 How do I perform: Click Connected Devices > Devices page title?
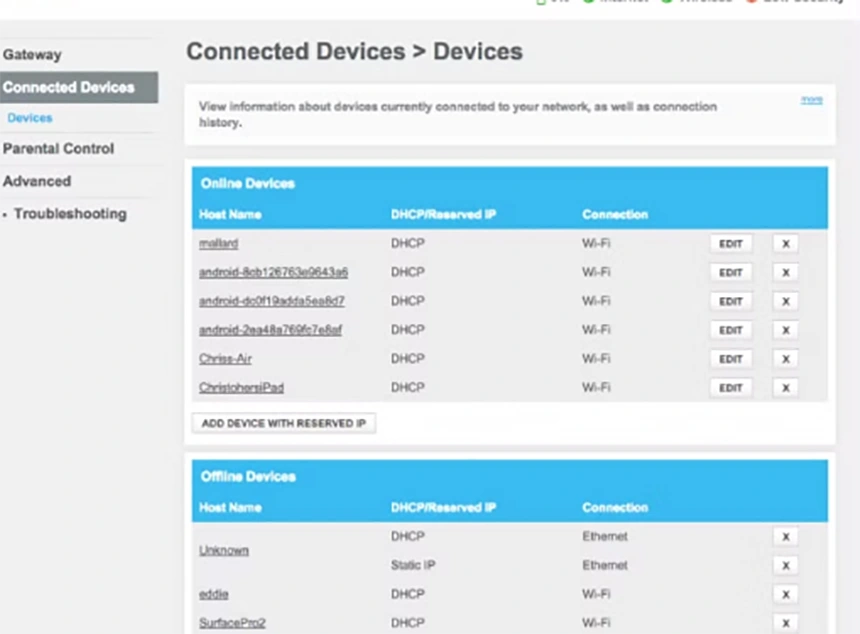[354, 52]
